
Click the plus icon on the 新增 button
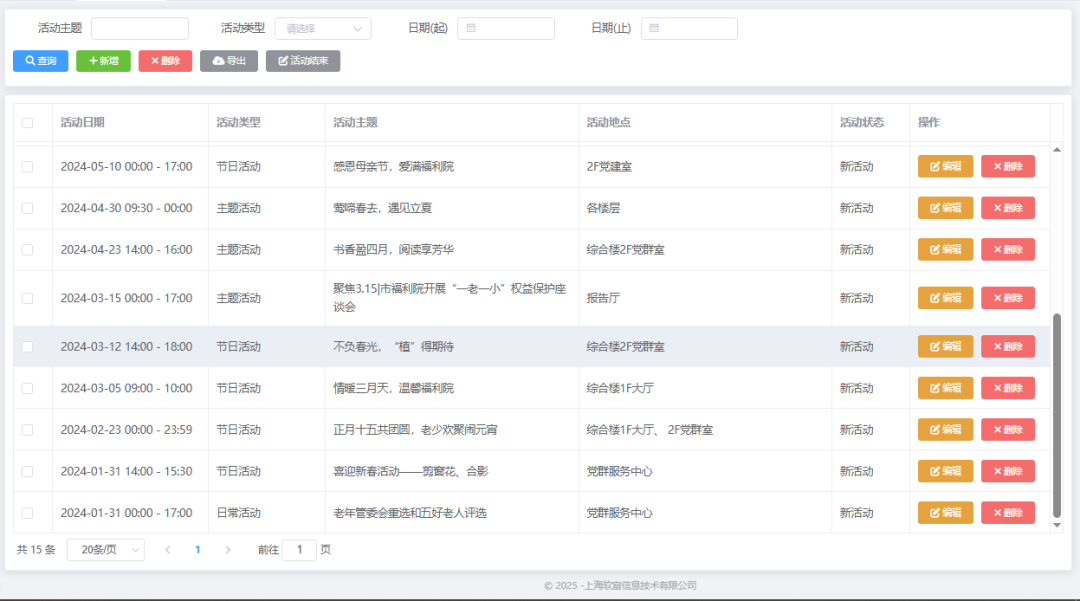point(90,61)
